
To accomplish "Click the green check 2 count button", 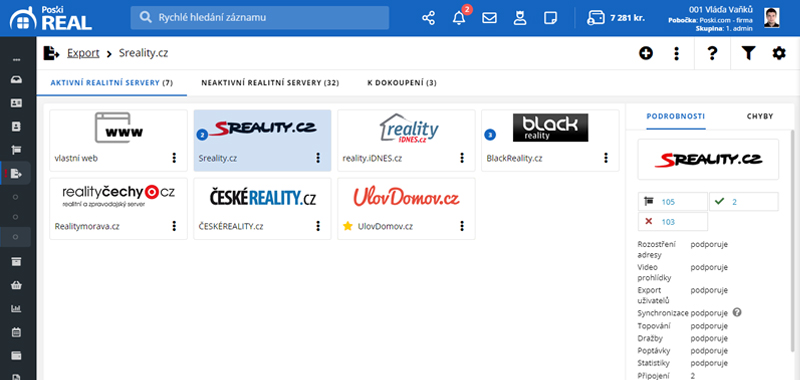I will point(743,201).
